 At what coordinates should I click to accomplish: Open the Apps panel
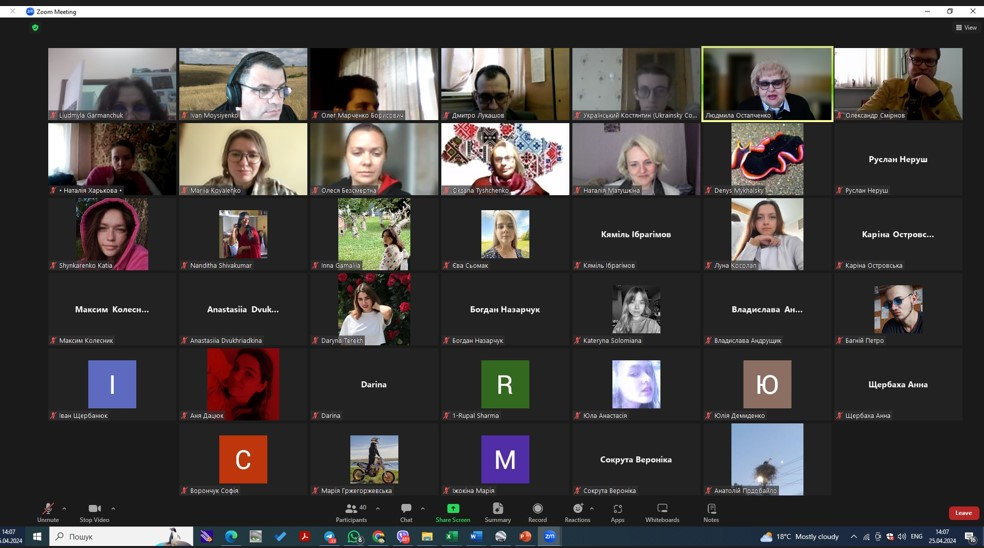click(618, 512)
